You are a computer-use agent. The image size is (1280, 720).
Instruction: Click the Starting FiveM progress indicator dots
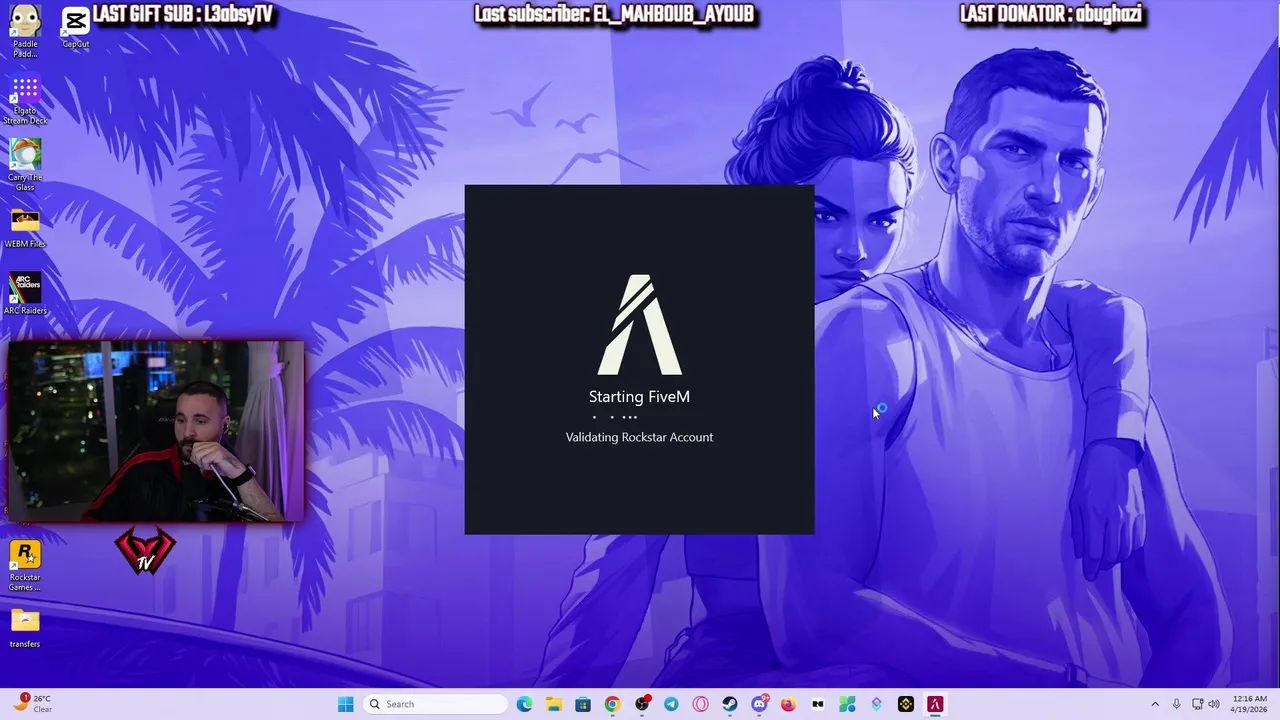coord(616,417)
